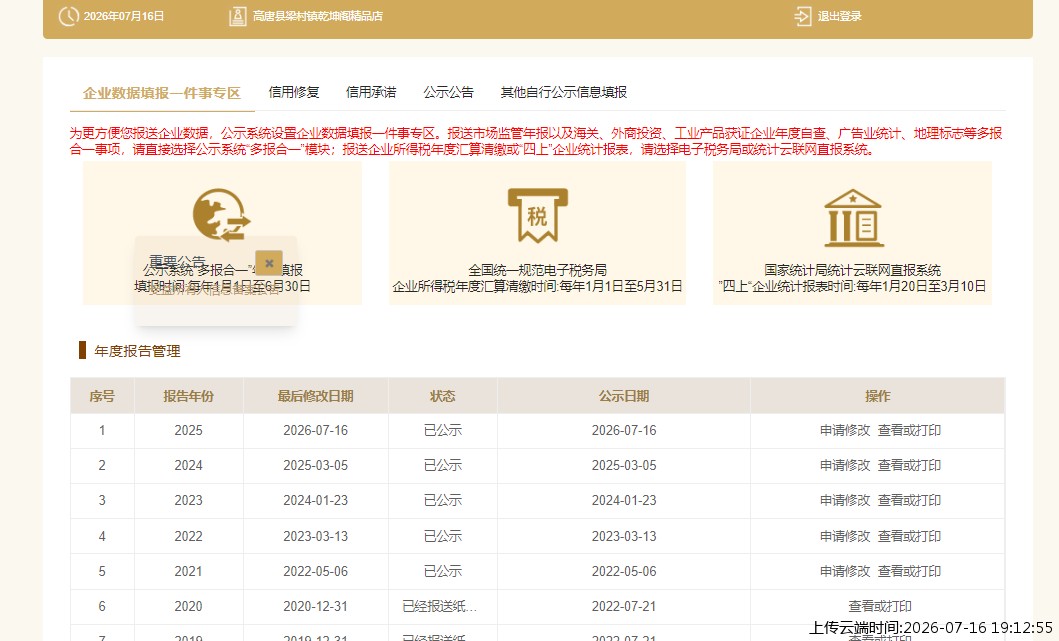Click 查看或打印 for the 2024 report
The height and width of the screenshot is (641, 1059).
909,465
